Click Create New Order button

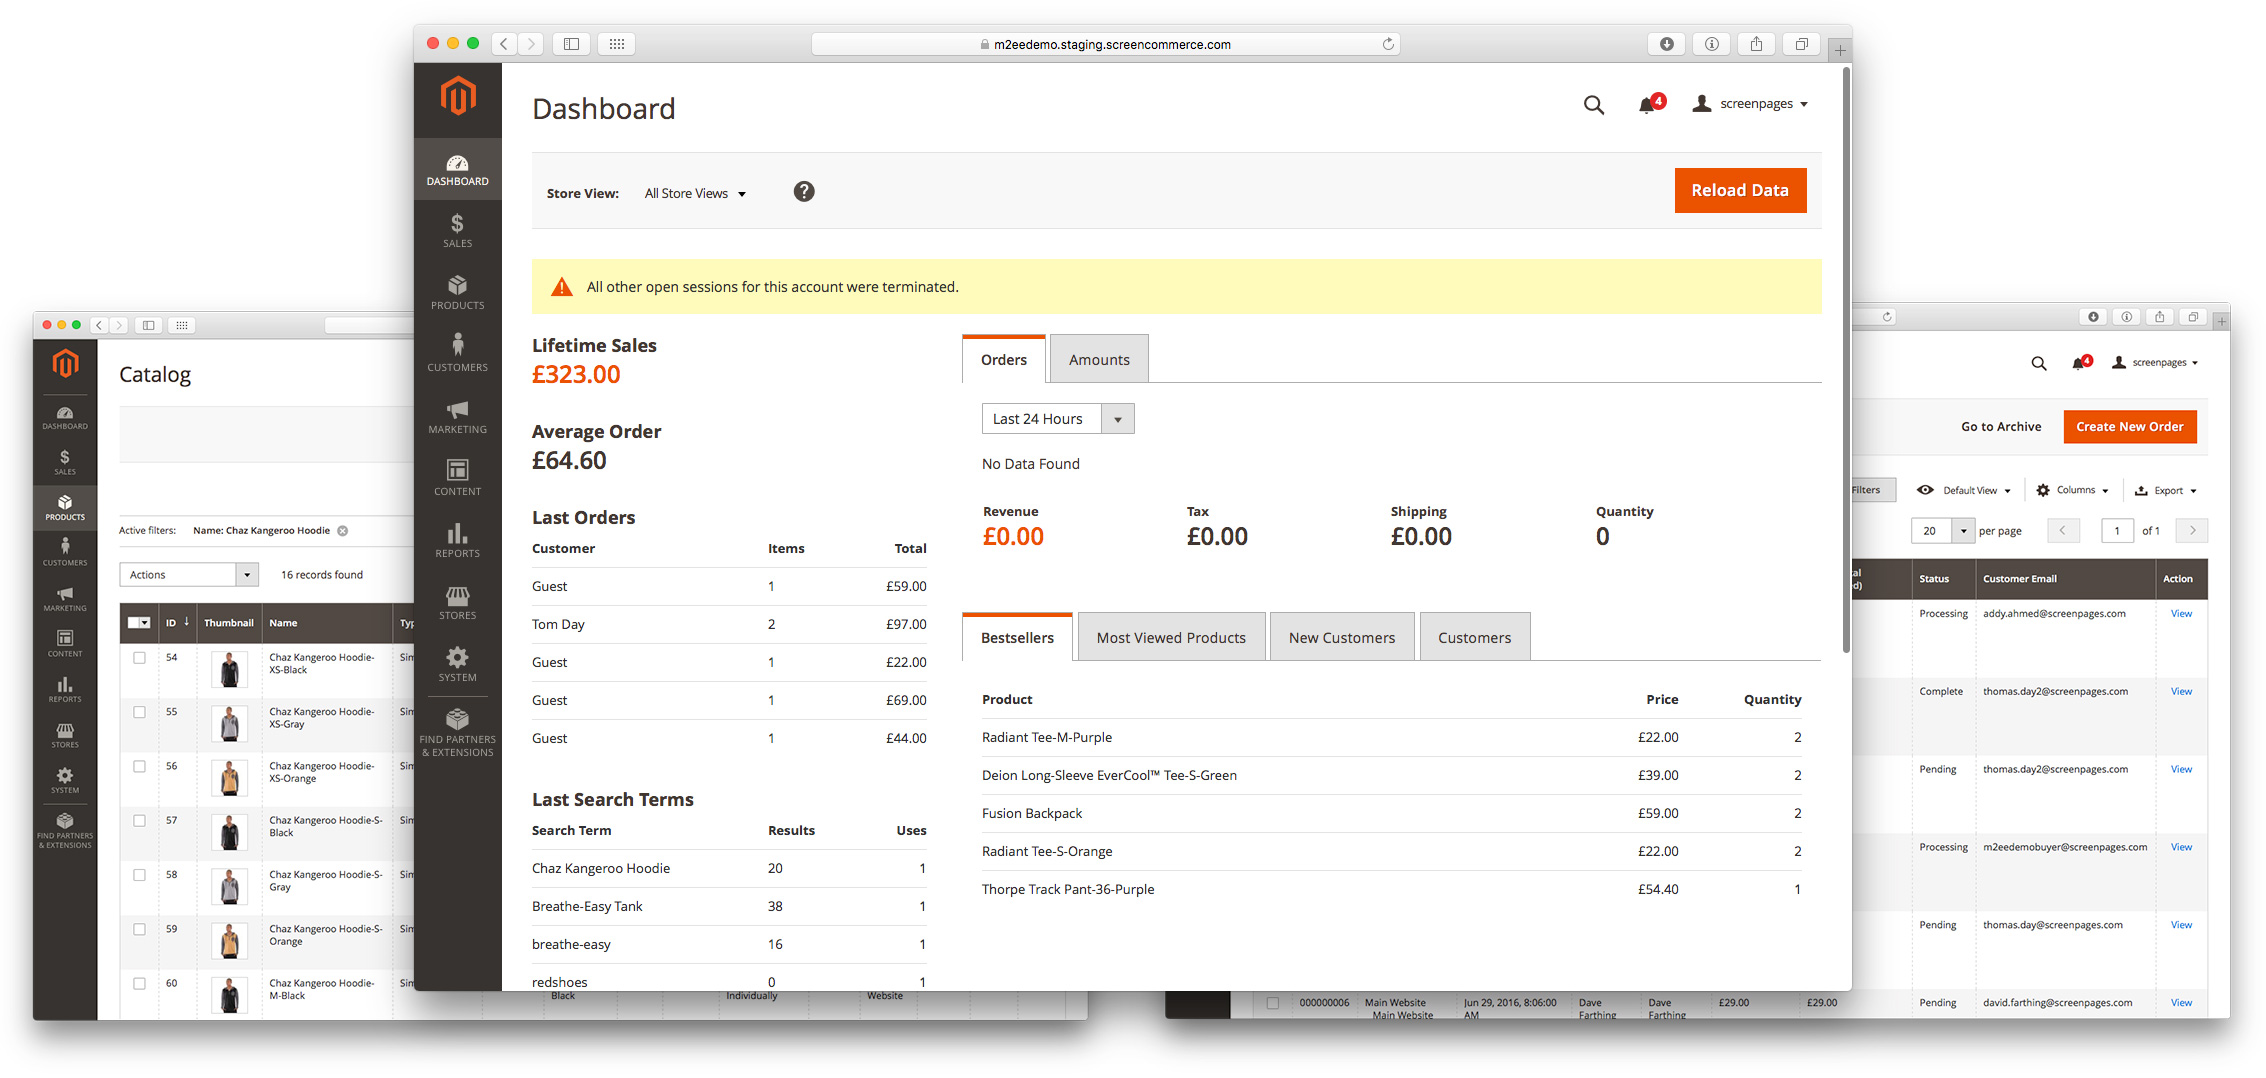click(2130, 427)
